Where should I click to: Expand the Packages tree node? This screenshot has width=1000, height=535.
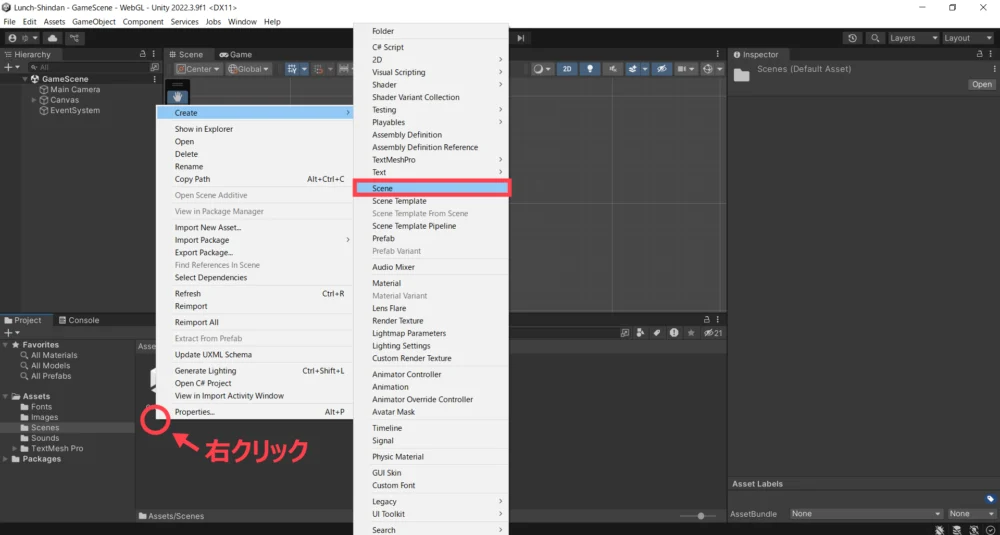tap(6, 459)
